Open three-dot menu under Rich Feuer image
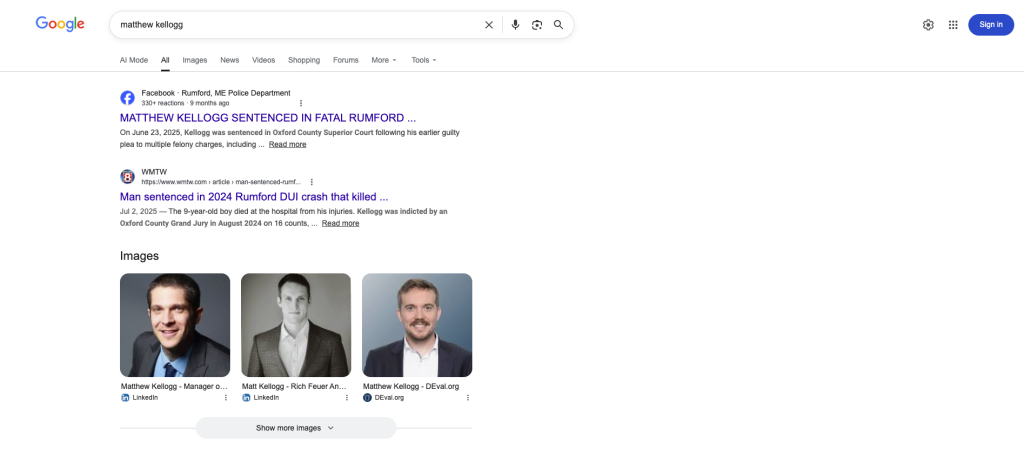The width and height of the screenshot is (1024, 450). (x=347, y=398)
